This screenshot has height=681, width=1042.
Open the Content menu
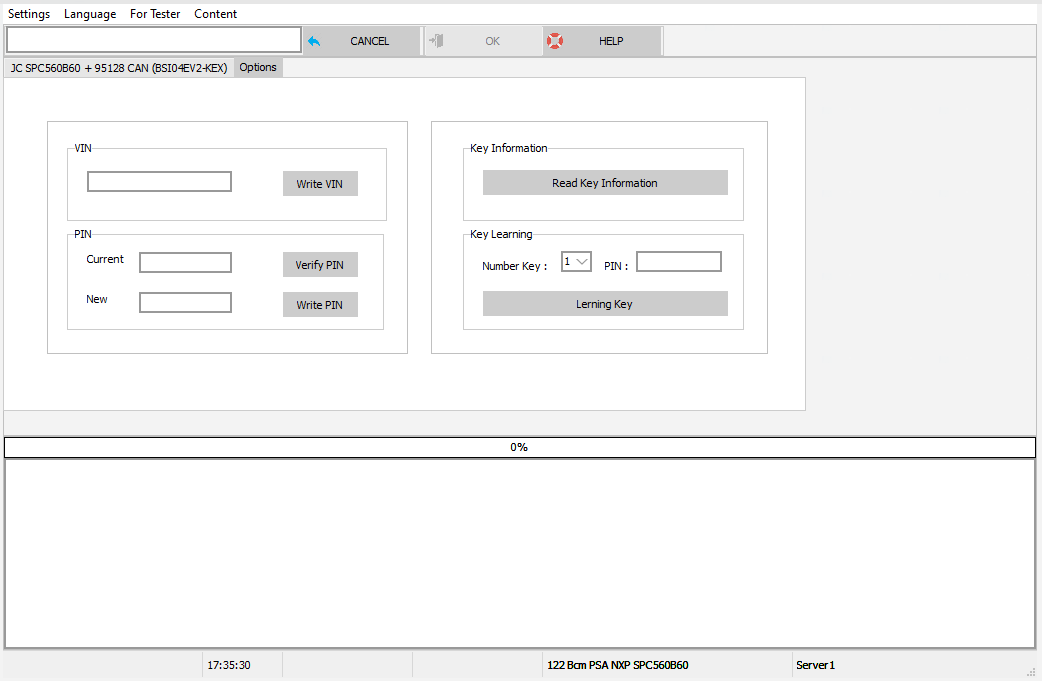pos(215,13)
